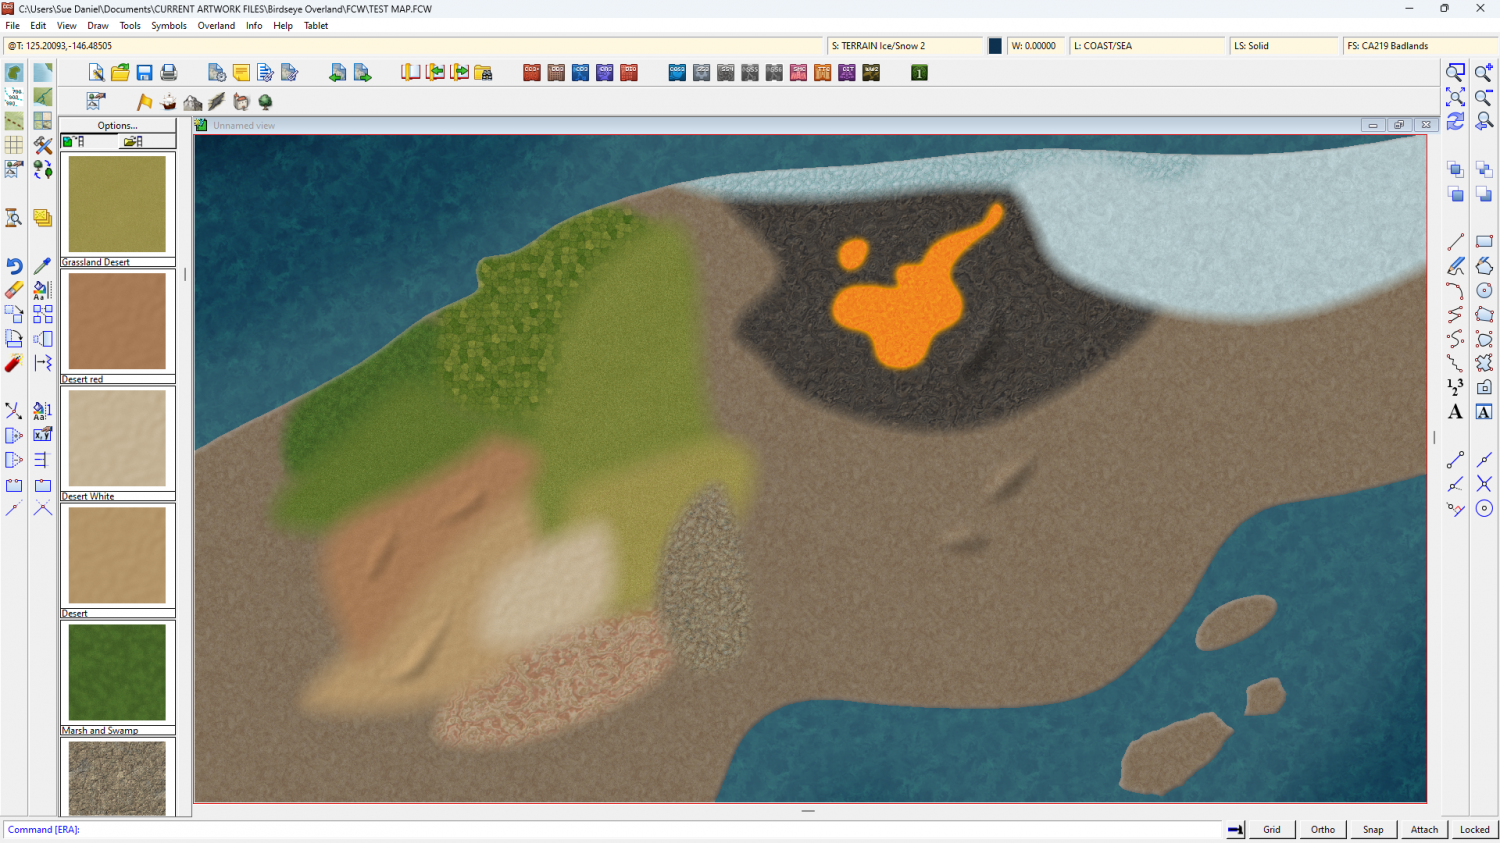The width and height of the screenshot is (1500, 843).
Task: Click the yellow flag symbol catalog icon
Action: [145, 102]
